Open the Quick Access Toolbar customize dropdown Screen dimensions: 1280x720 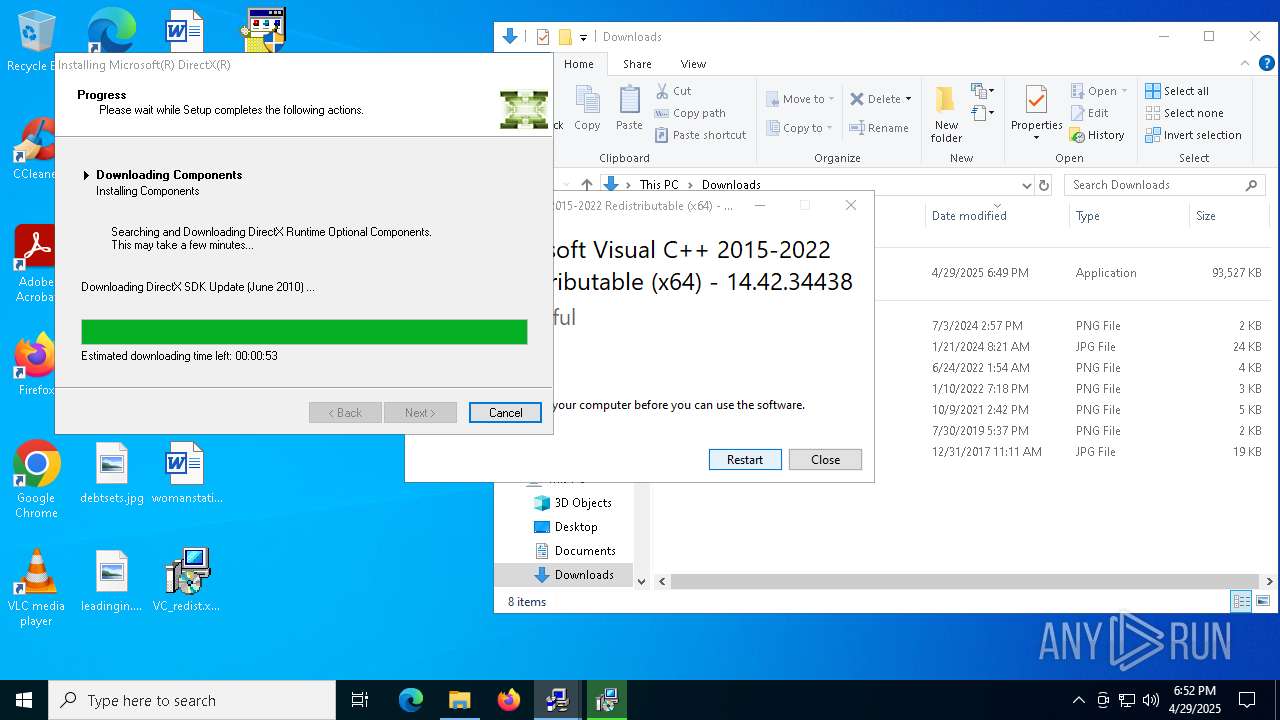583,37
